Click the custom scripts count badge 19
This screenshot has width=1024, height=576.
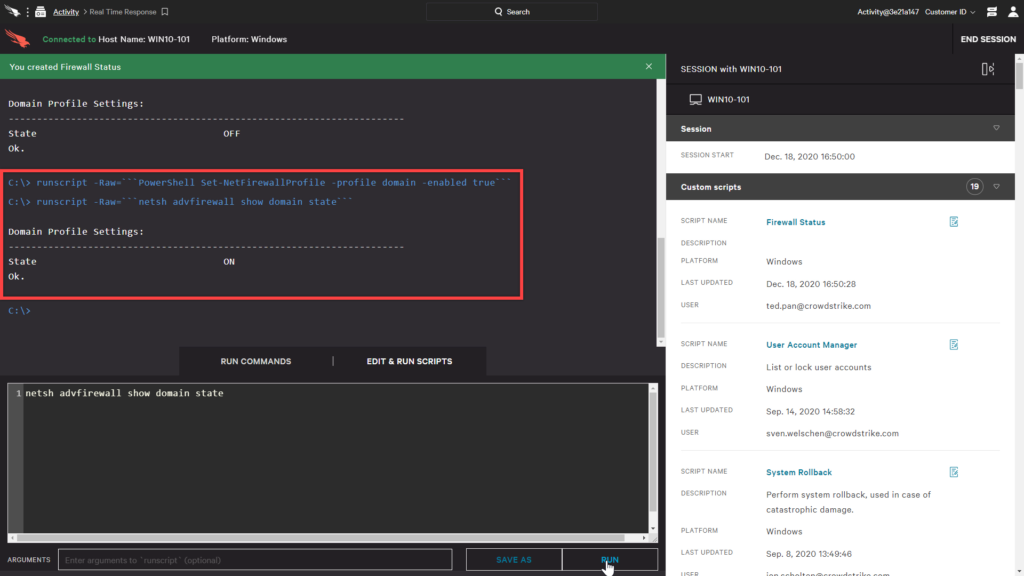(974, 187)
